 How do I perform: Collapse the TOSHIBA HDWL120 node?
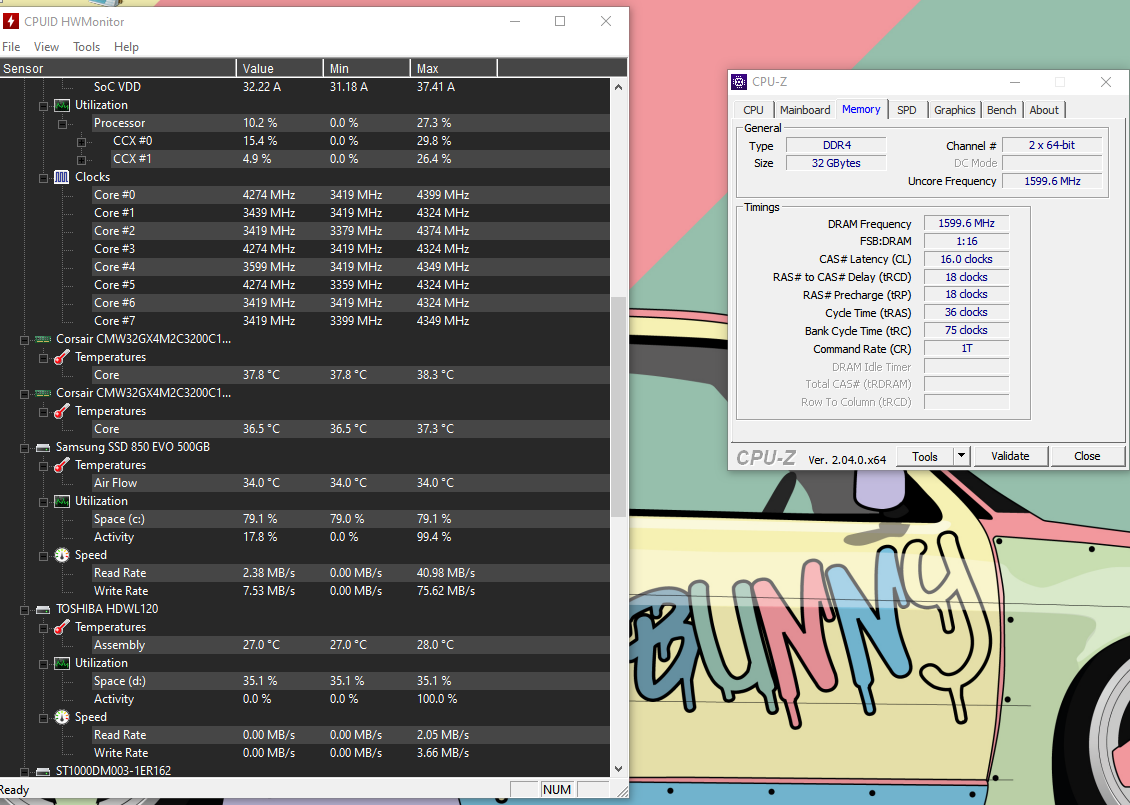pyautogui.click(x=25, y=610)
